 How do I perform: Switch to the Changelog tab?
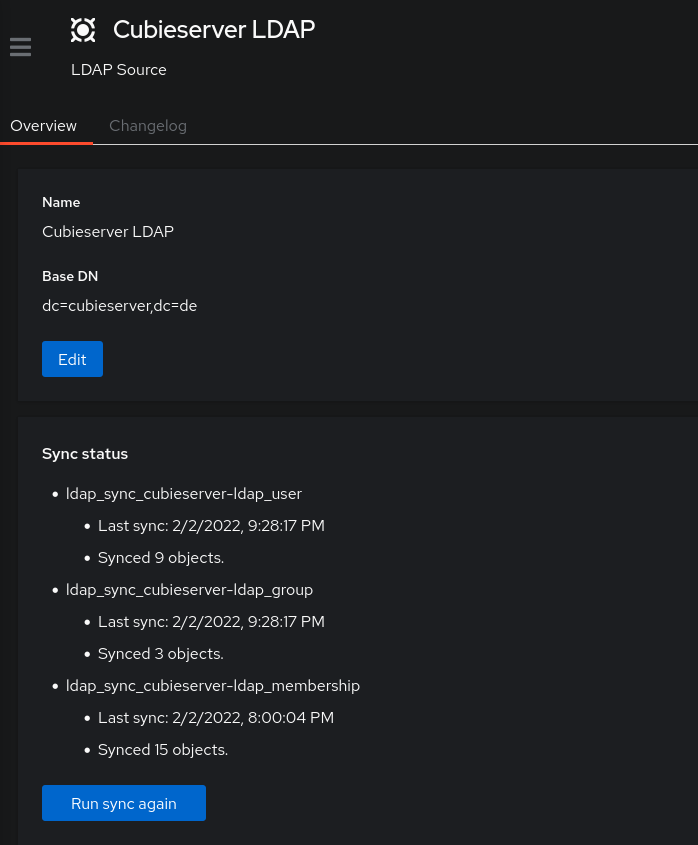click(148, 126)
